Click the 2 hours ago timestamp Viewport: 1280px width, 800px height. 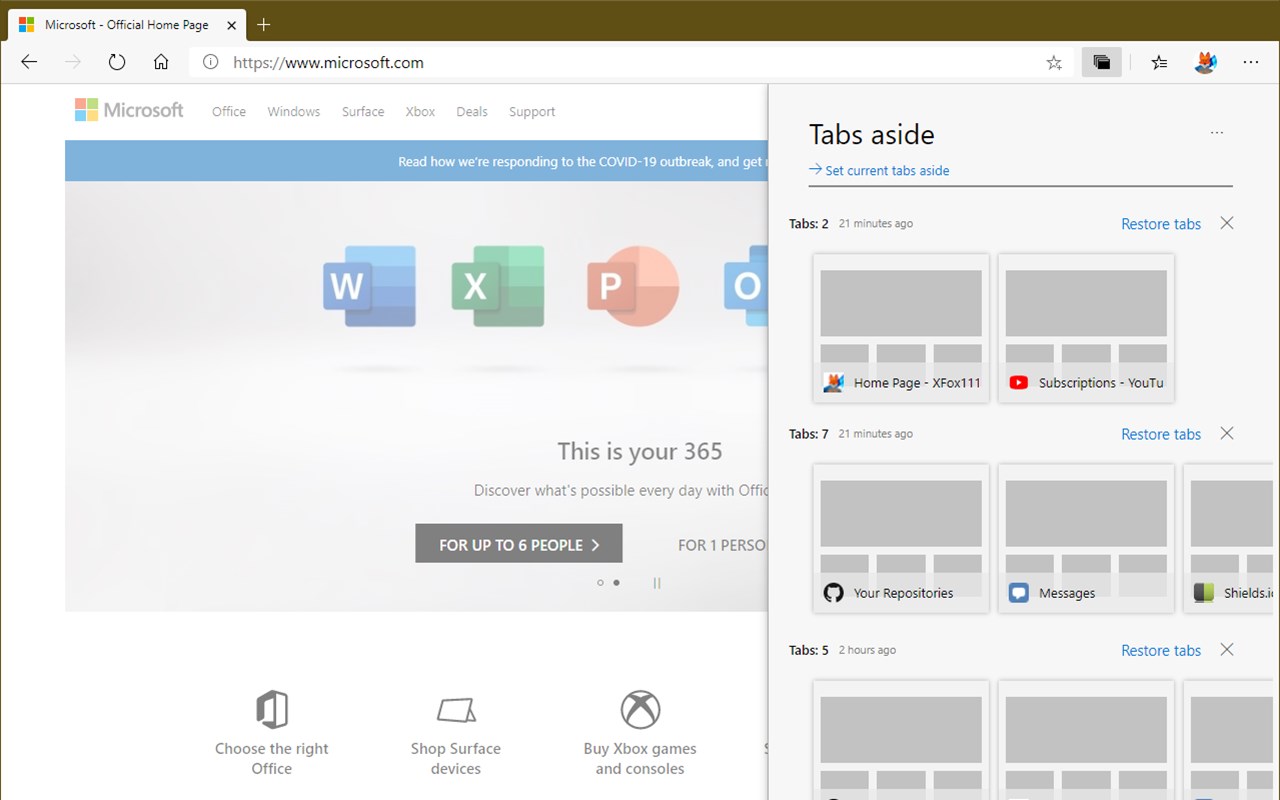(867, 650)
